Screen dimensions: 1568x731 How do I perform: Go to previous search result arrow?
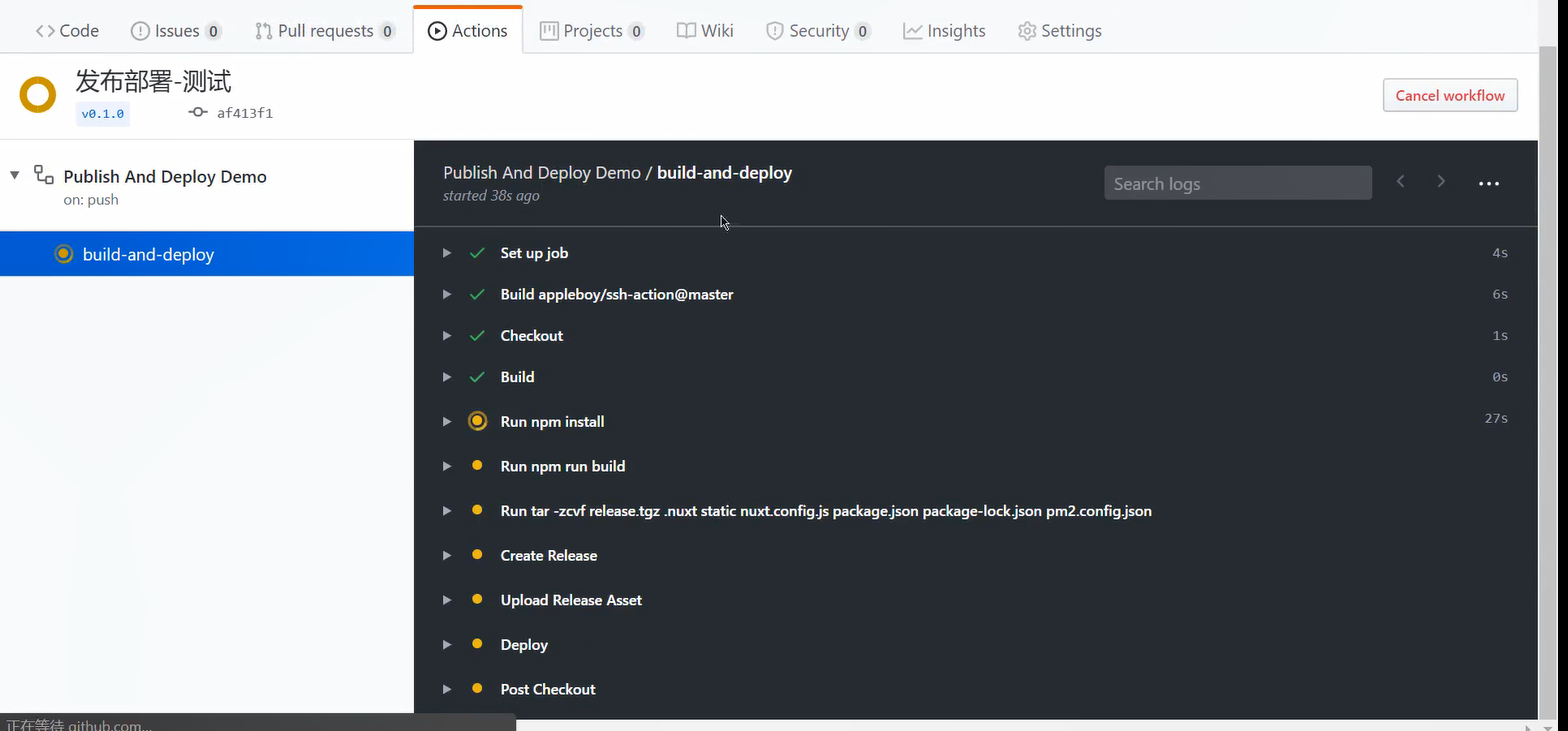1401,182
